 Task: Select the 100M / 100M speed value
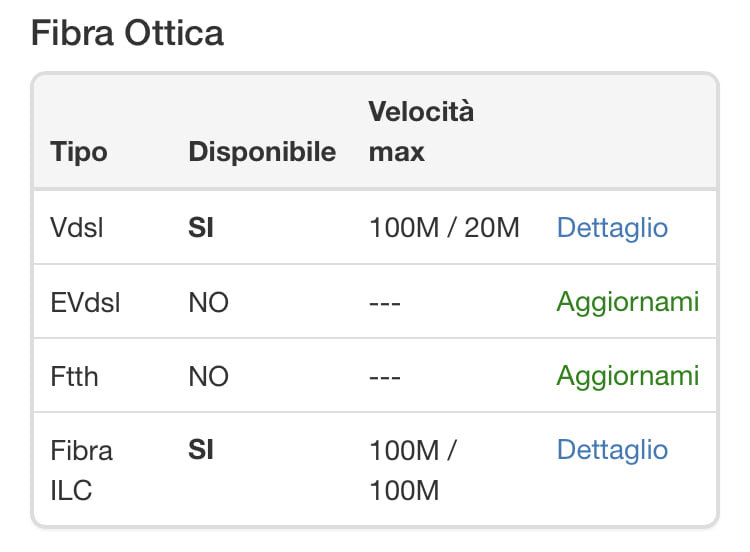coord(413,470)
